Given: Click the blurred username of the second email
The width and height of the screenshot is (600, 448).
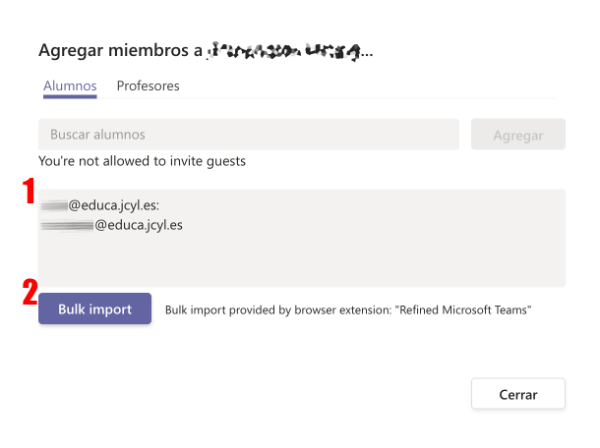Looking at the screenshot, I should coord(67,226).
